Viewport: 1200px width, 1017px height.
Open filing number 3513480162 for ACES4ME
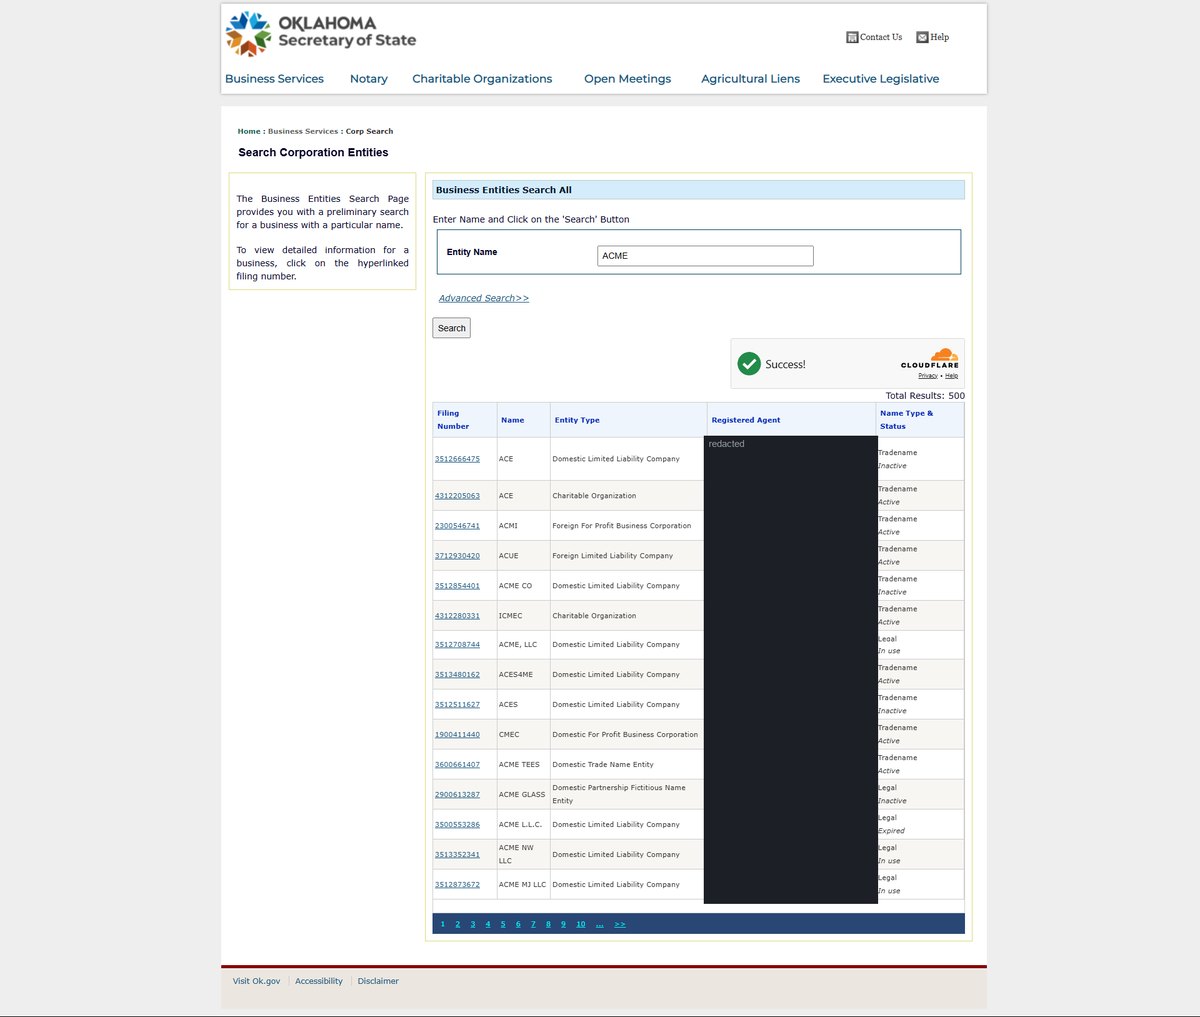pyautogui.click(x=457, y=675)
